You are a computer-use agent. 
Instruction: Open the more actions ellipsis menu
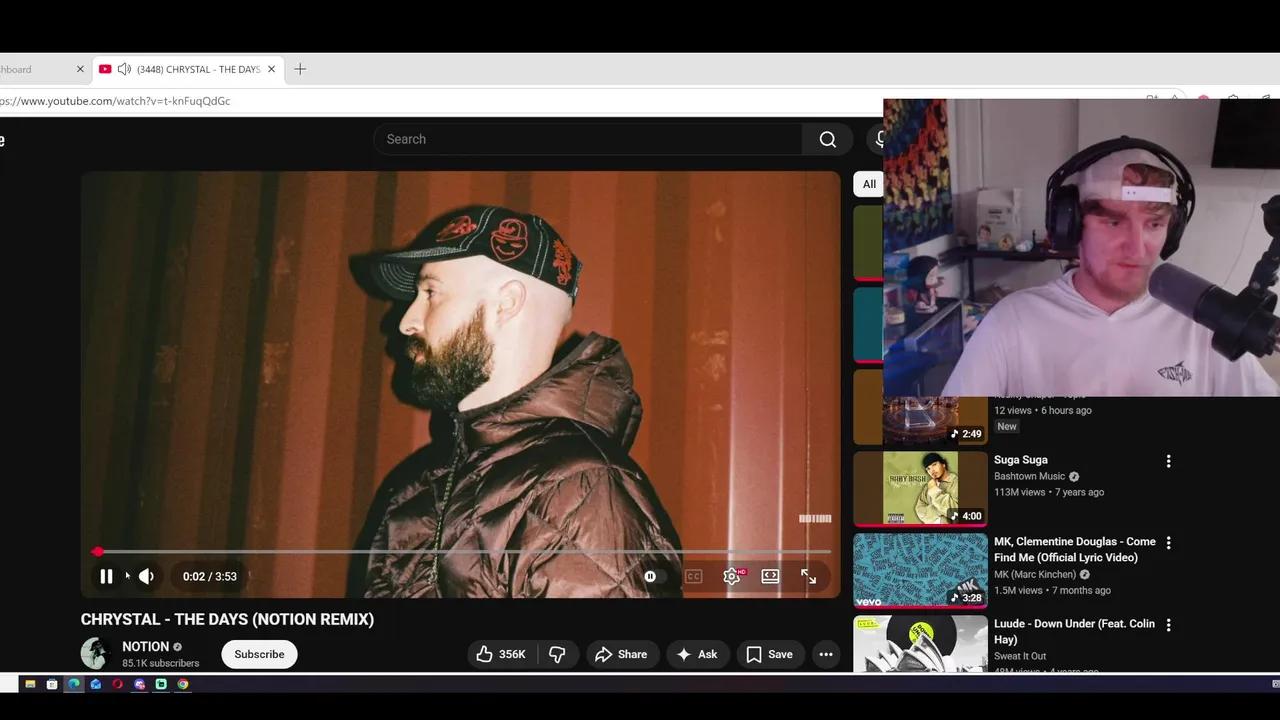click(826, 654)
